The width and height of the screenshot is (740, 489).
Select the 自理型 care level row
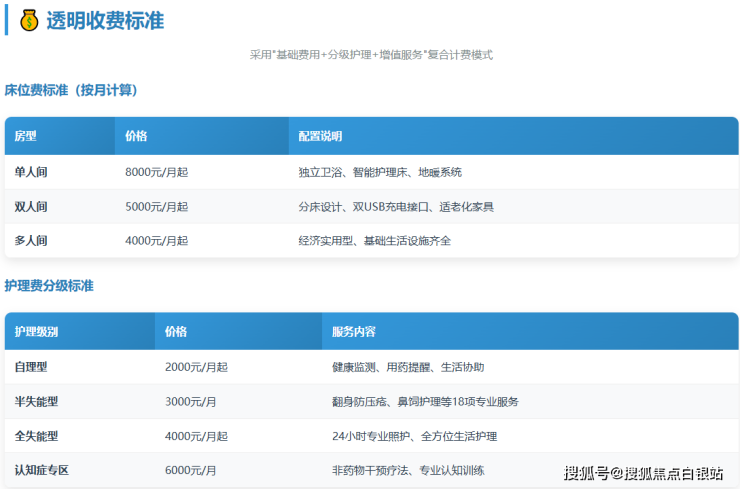(31, 367)
